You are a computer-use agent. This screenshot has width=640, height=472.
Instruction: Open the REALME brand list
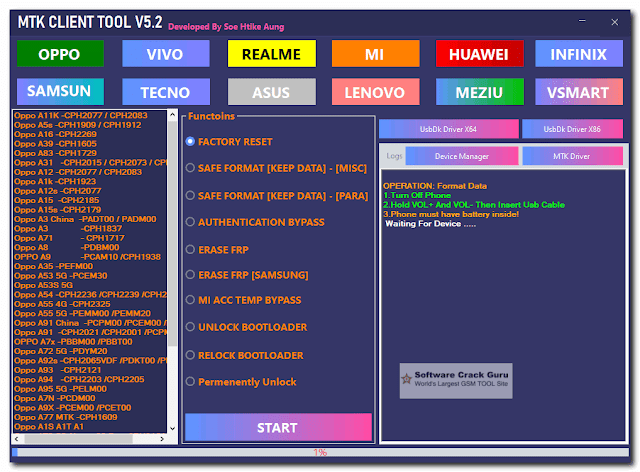point(271,53)
